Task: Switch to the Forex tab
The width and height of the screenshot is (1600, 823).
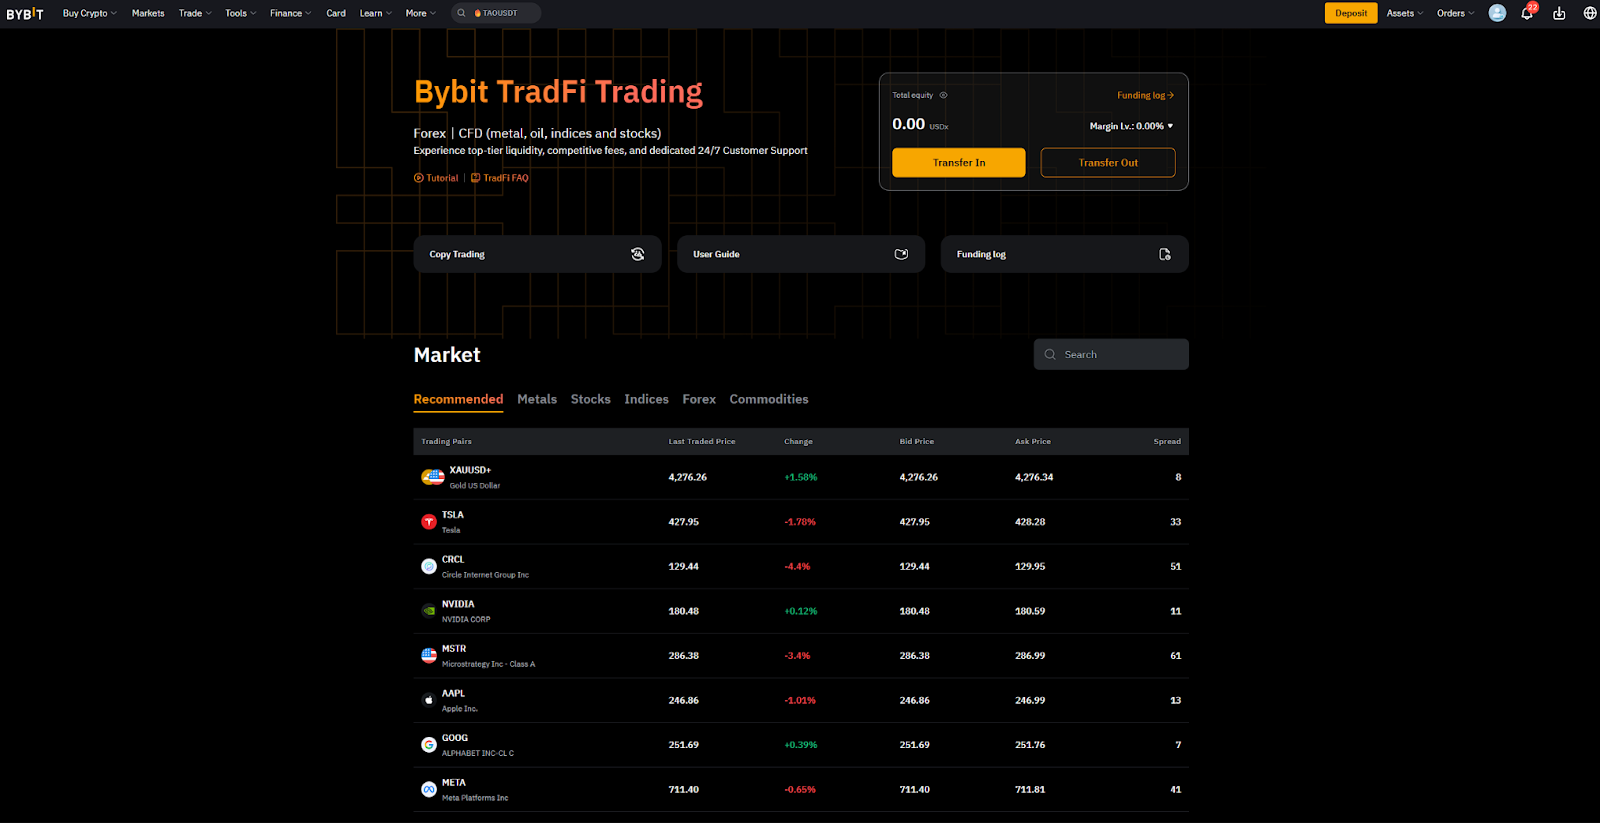Action: coord(699,399)
